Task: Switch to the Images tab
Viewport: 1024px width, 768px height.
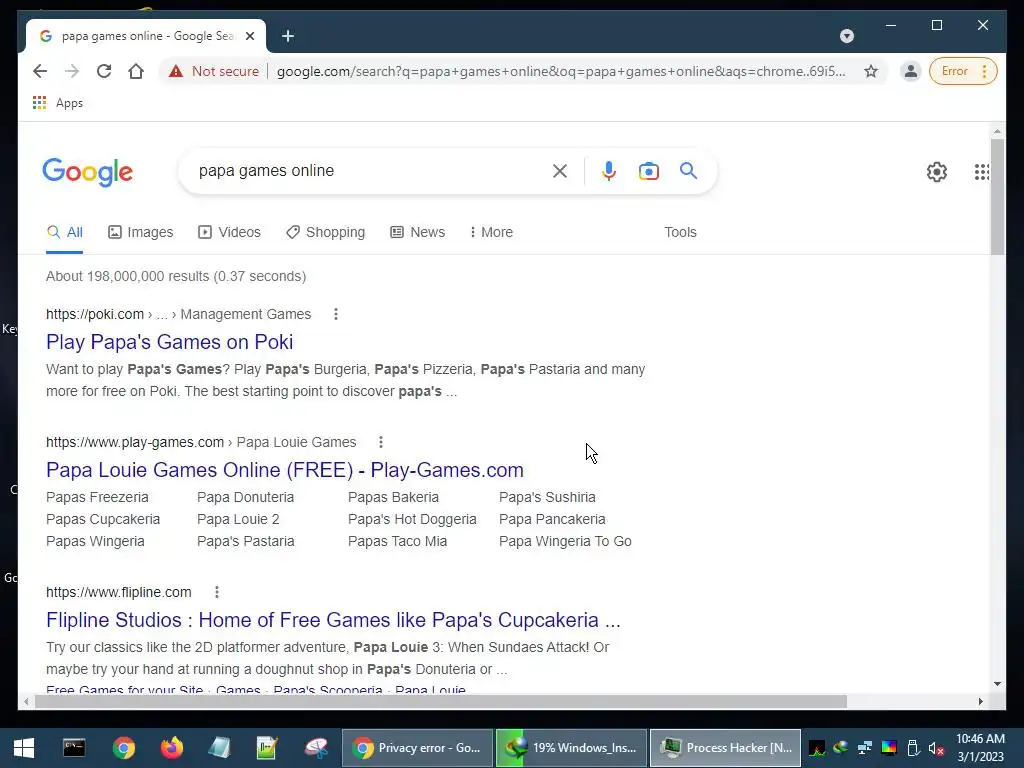Action: click(x=140, y=232)
